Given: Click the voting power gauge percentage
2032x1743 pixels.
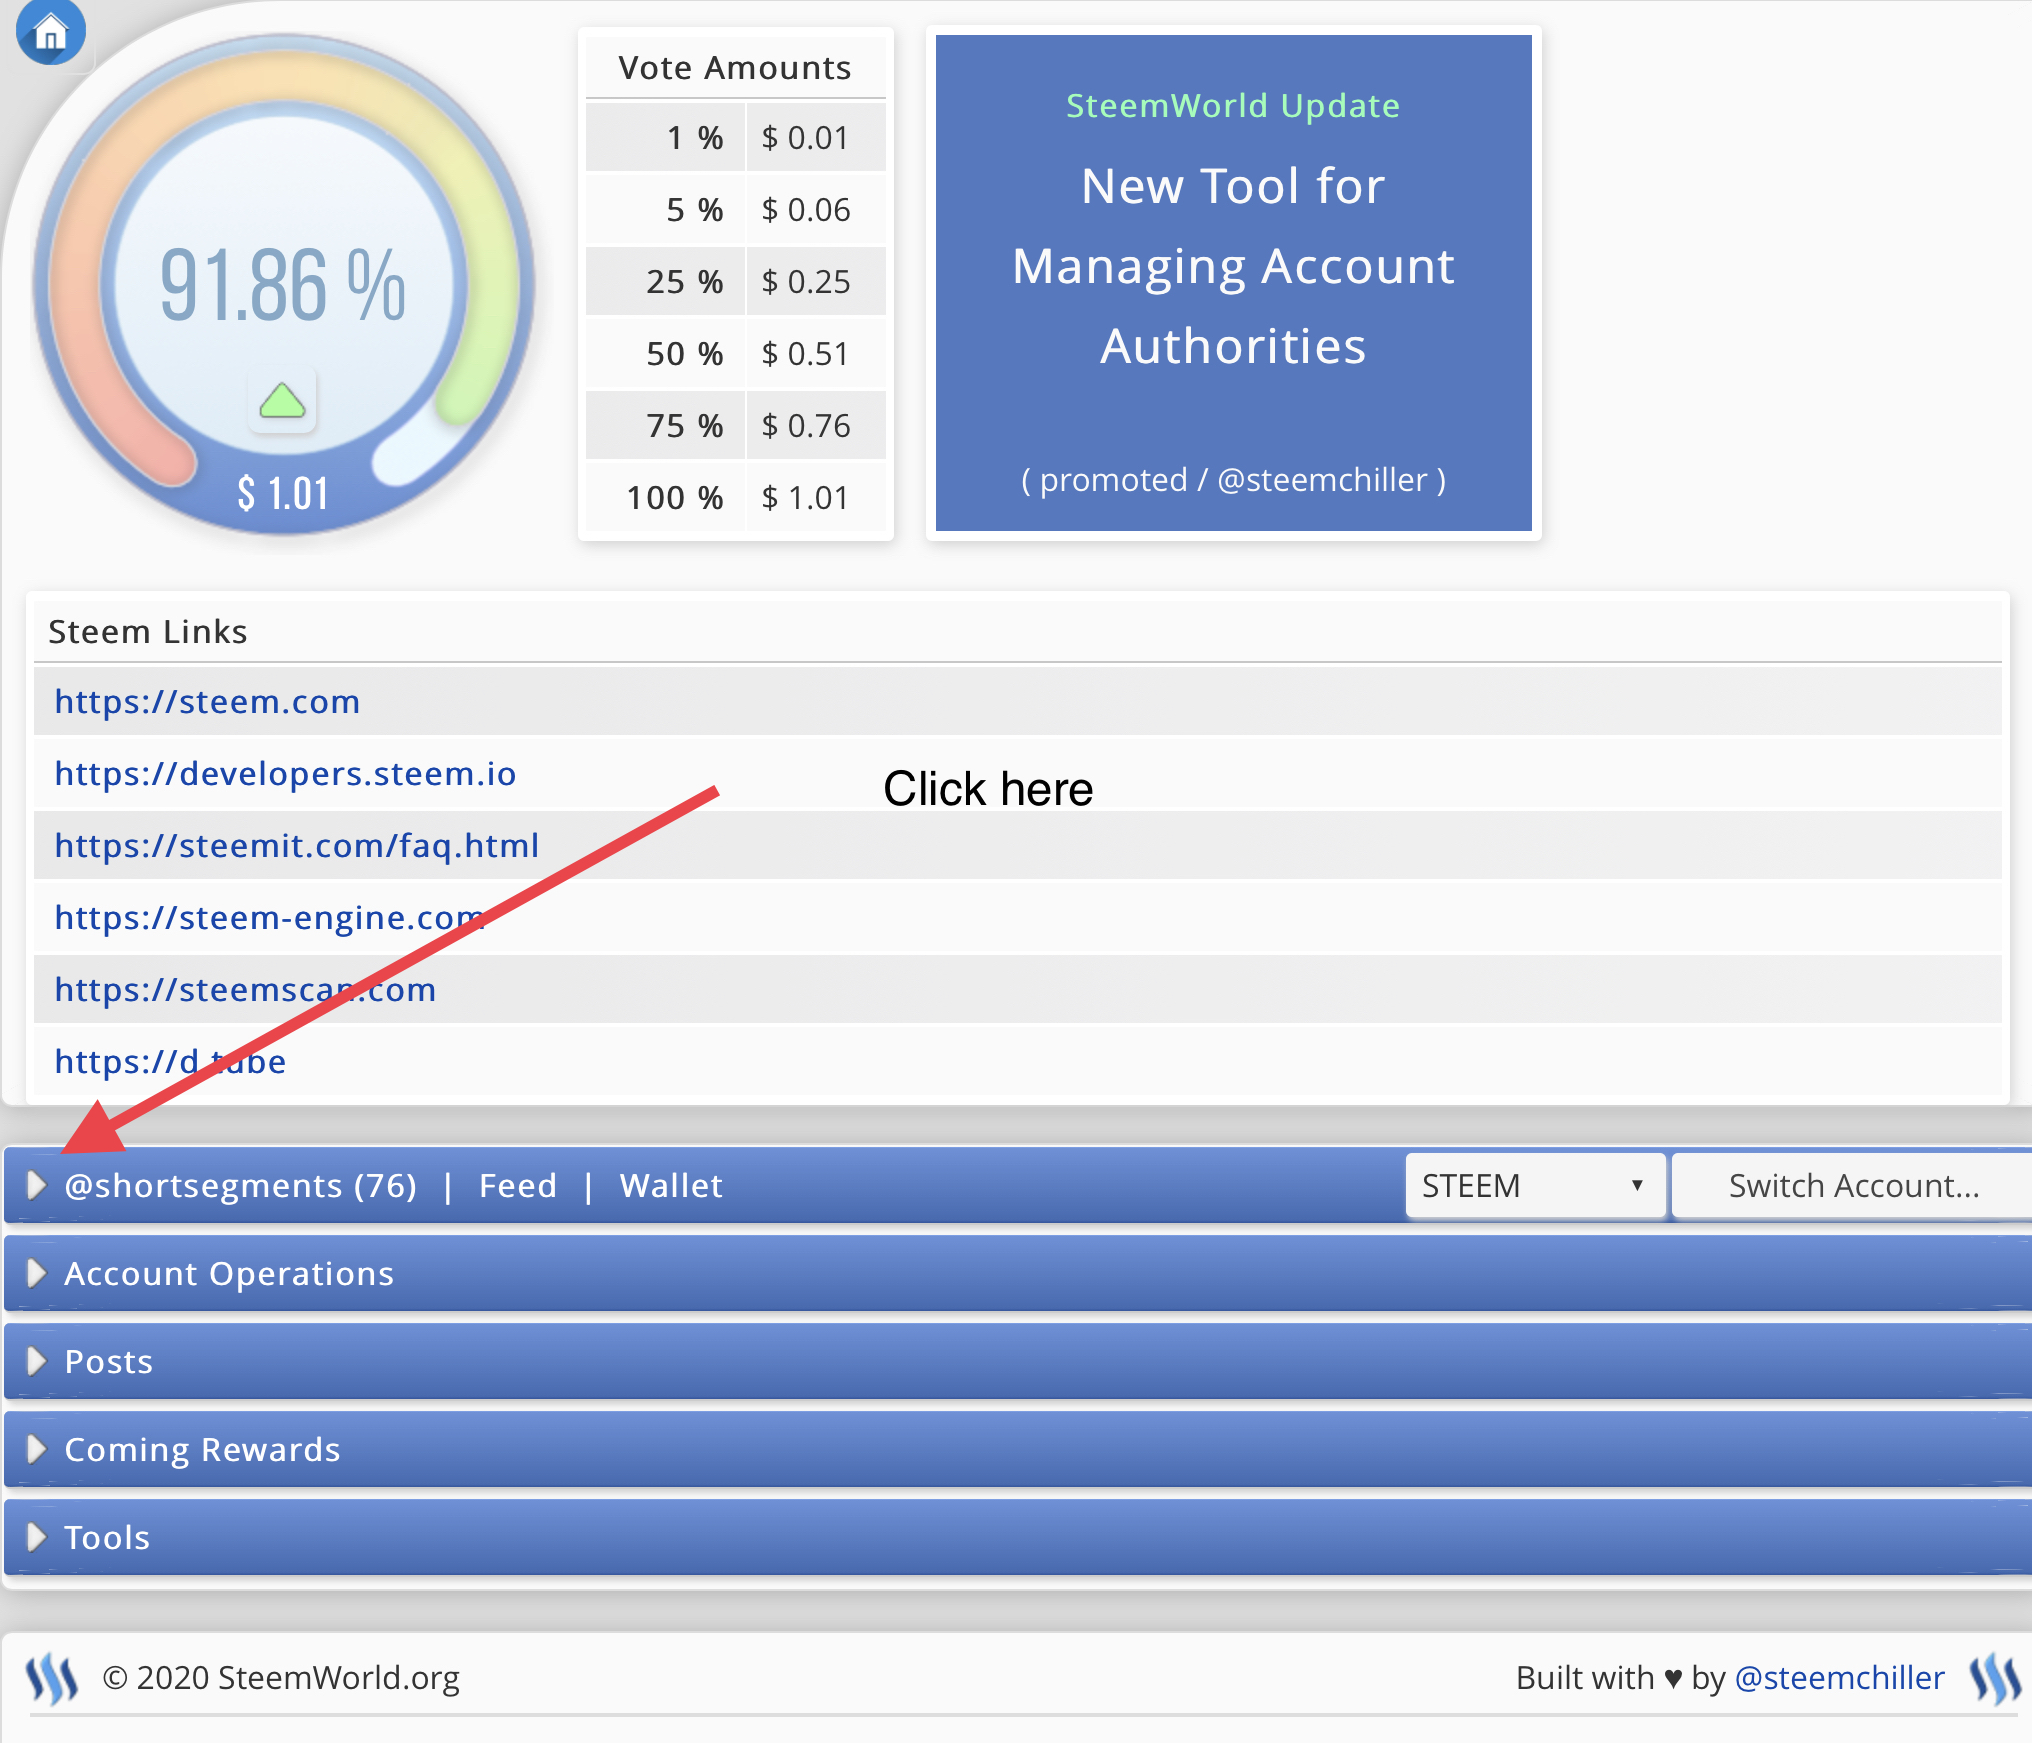Looking at the screenshot, I should point(283,285).
